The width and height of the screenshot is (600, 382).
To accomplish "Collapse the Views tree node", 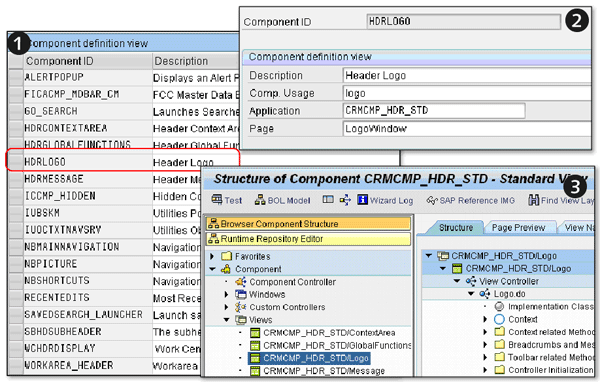I will (x=227, y=320).
